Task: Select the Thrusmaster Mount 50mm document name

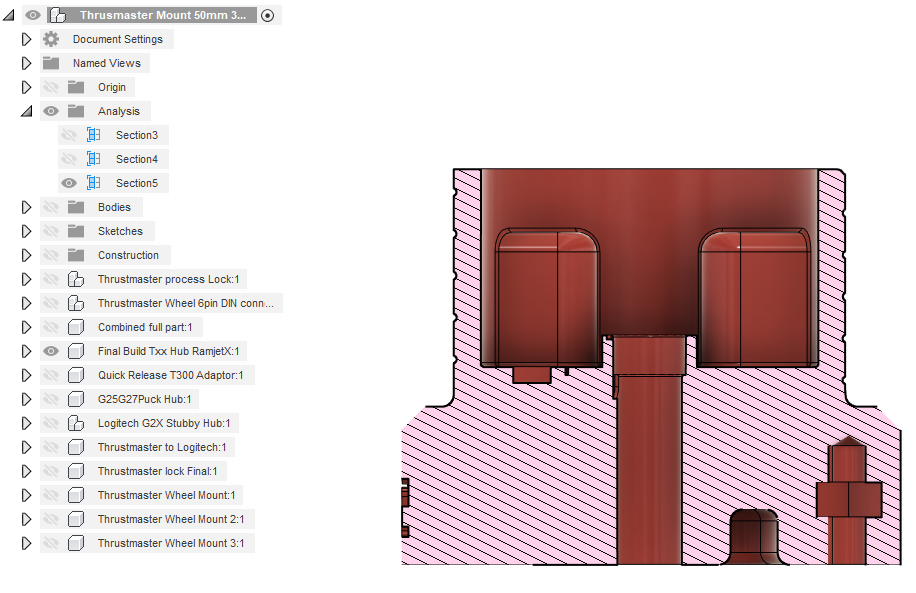Action: point(163,15)
